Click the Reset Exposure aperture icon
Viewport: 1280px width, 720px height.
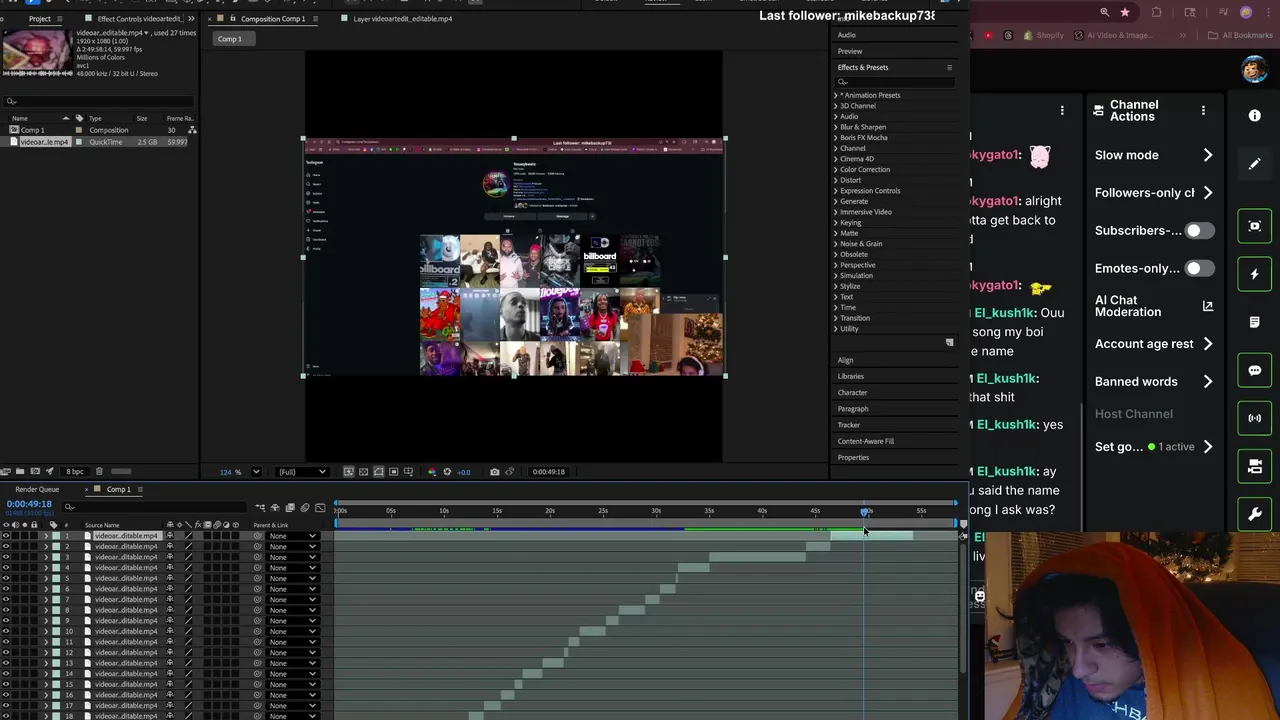click(447, 472)
